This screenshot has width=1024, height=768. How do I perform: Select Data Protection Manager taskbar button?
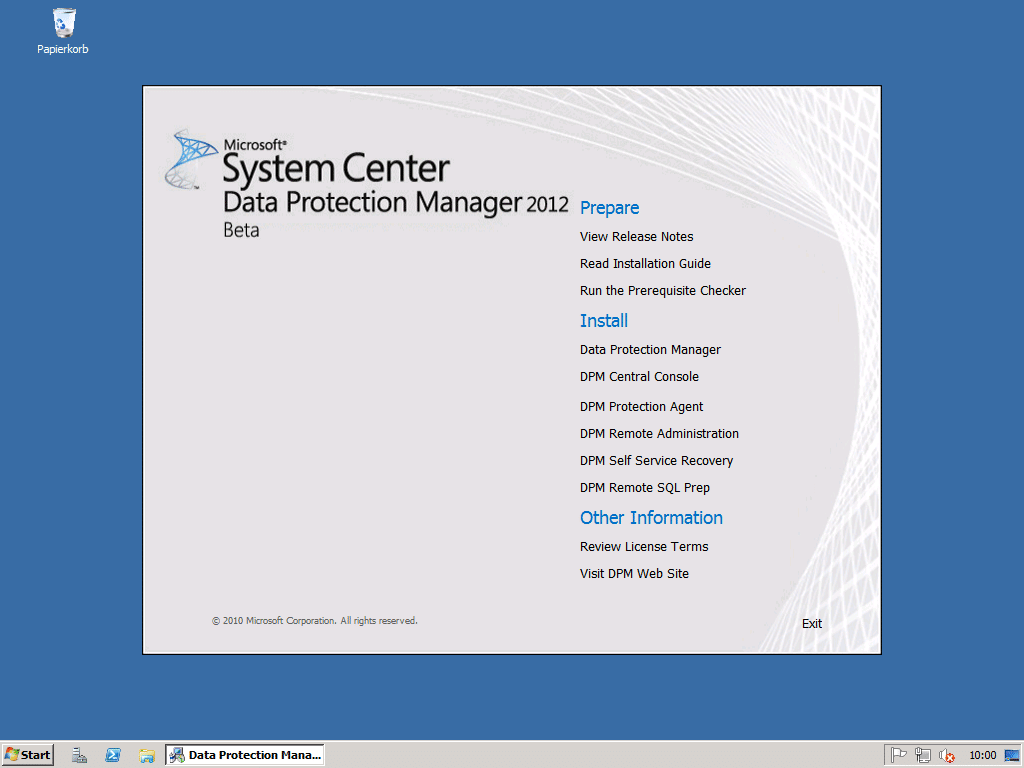click(245, 755)
